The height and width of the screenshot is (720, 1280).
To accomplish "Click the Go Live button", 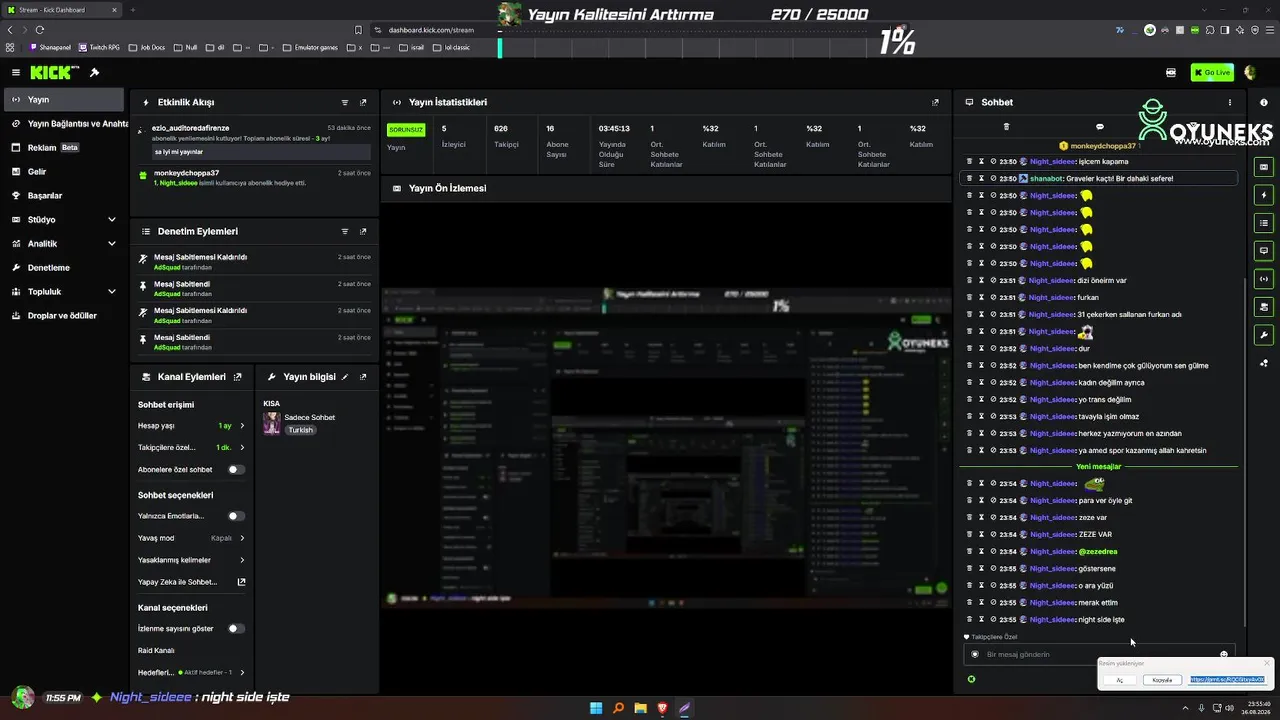I will (1212, 72).
